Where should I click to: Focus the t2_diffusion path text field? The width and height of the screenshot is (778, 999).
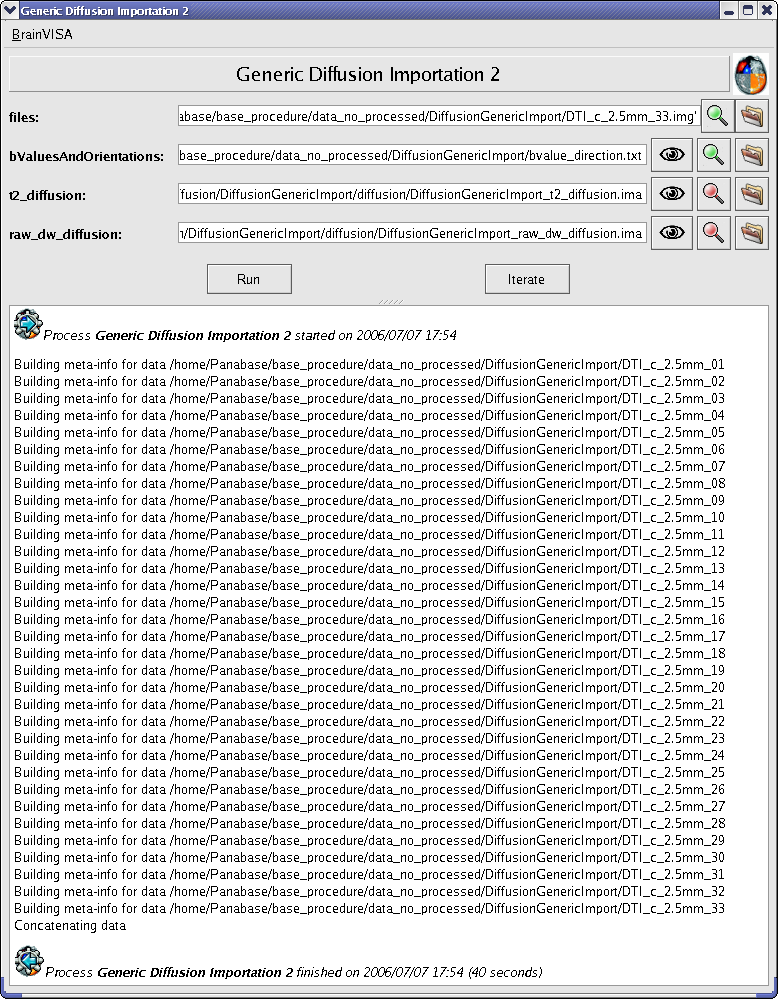coord(412,194)
